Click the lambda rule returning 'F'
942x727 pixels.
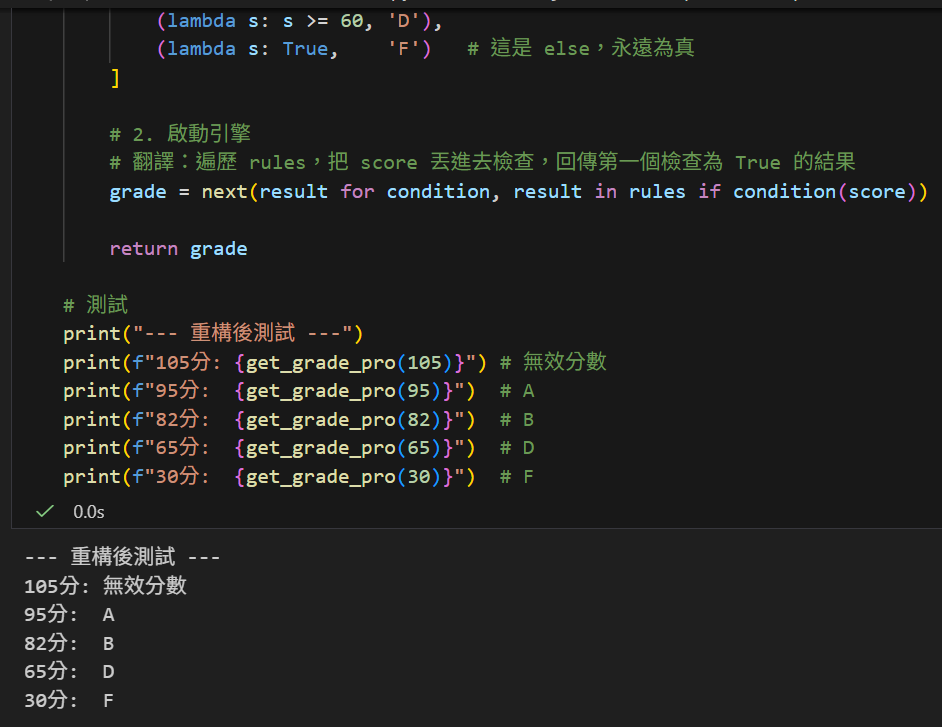pos(293,48)
